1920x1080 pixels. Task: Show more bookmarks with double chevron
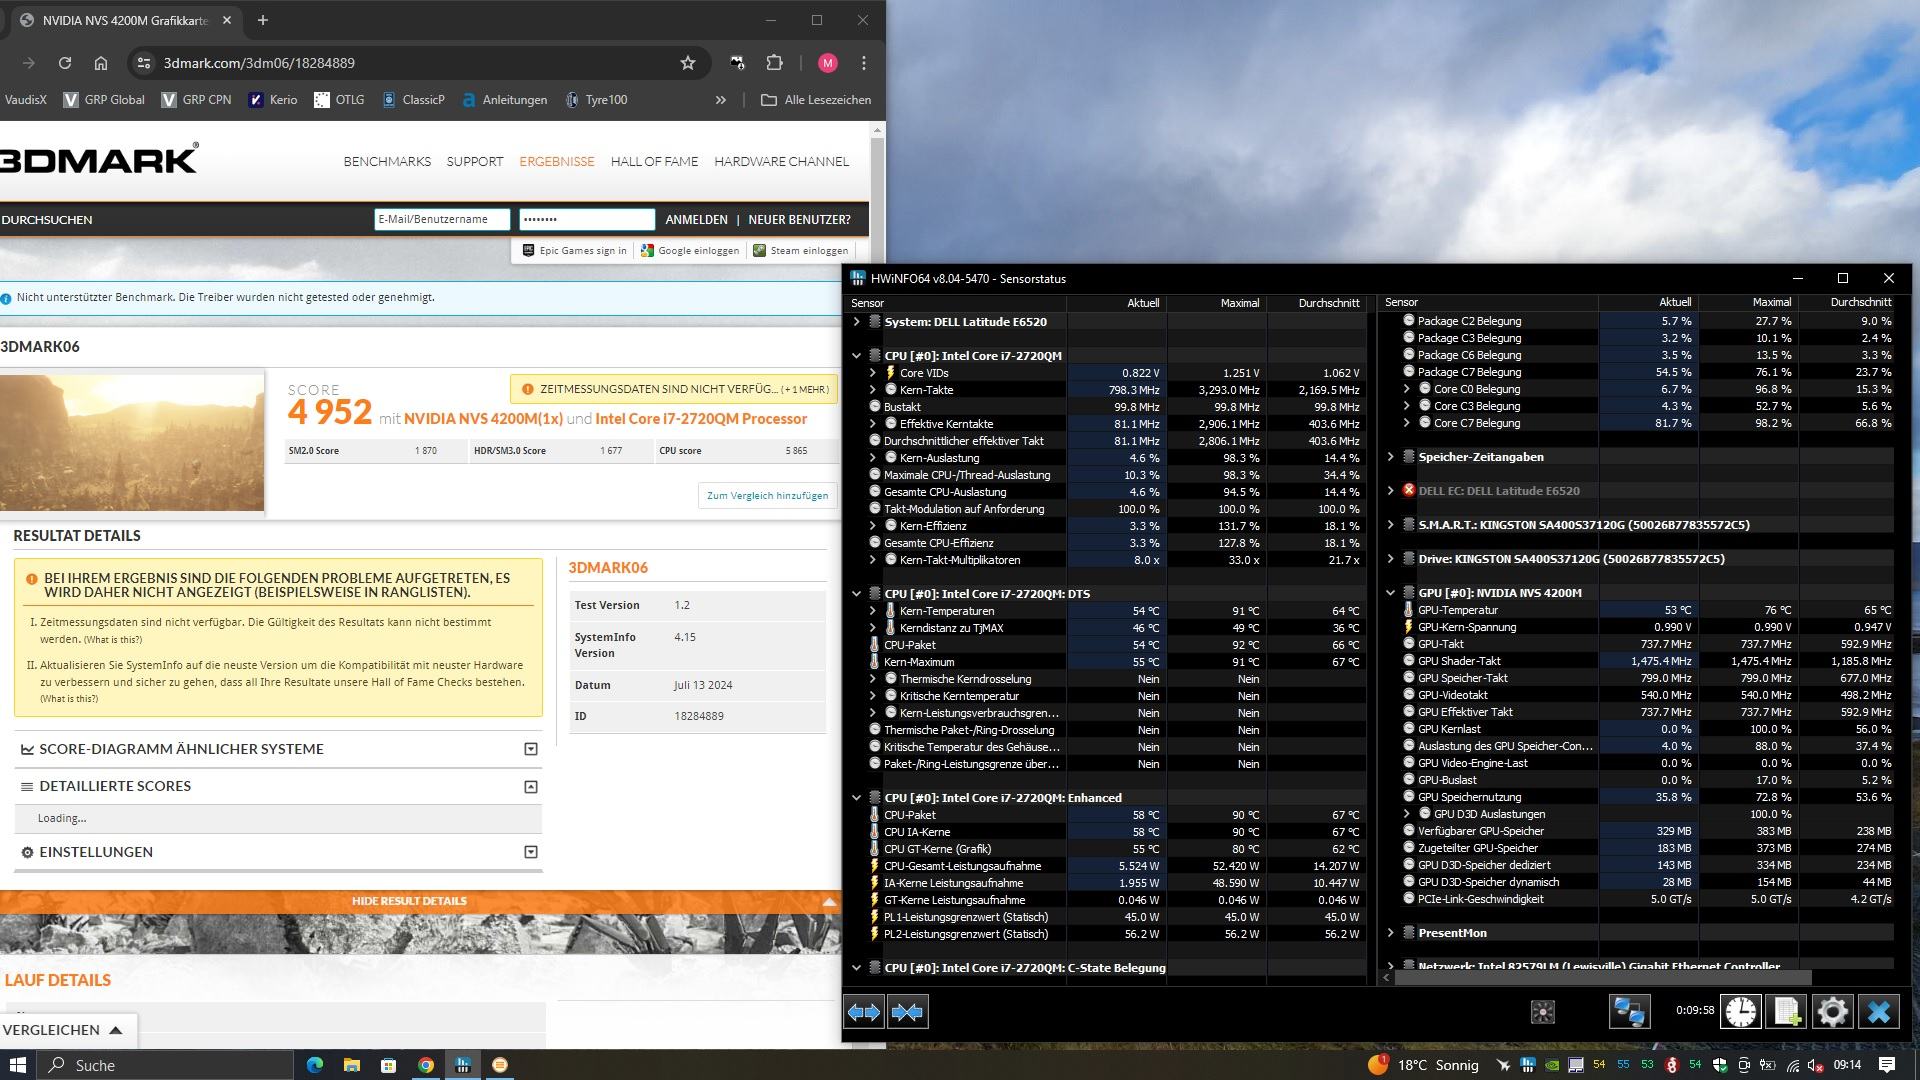(x=720, y=100)
